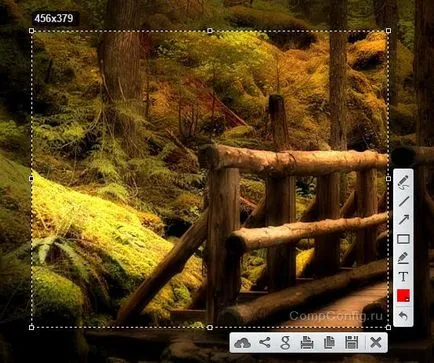This screenshot has height=363, width=434.
Task: Select the Text tool
Action: click(403, 276)
